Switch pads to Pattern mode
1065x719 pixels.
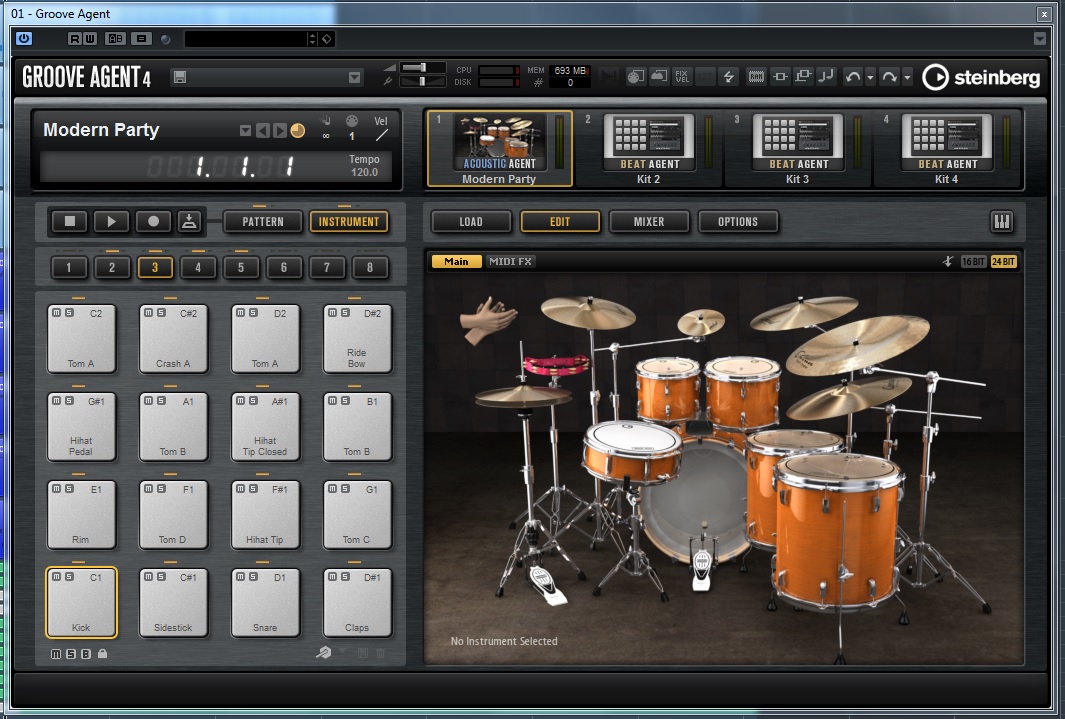point(262,221)
